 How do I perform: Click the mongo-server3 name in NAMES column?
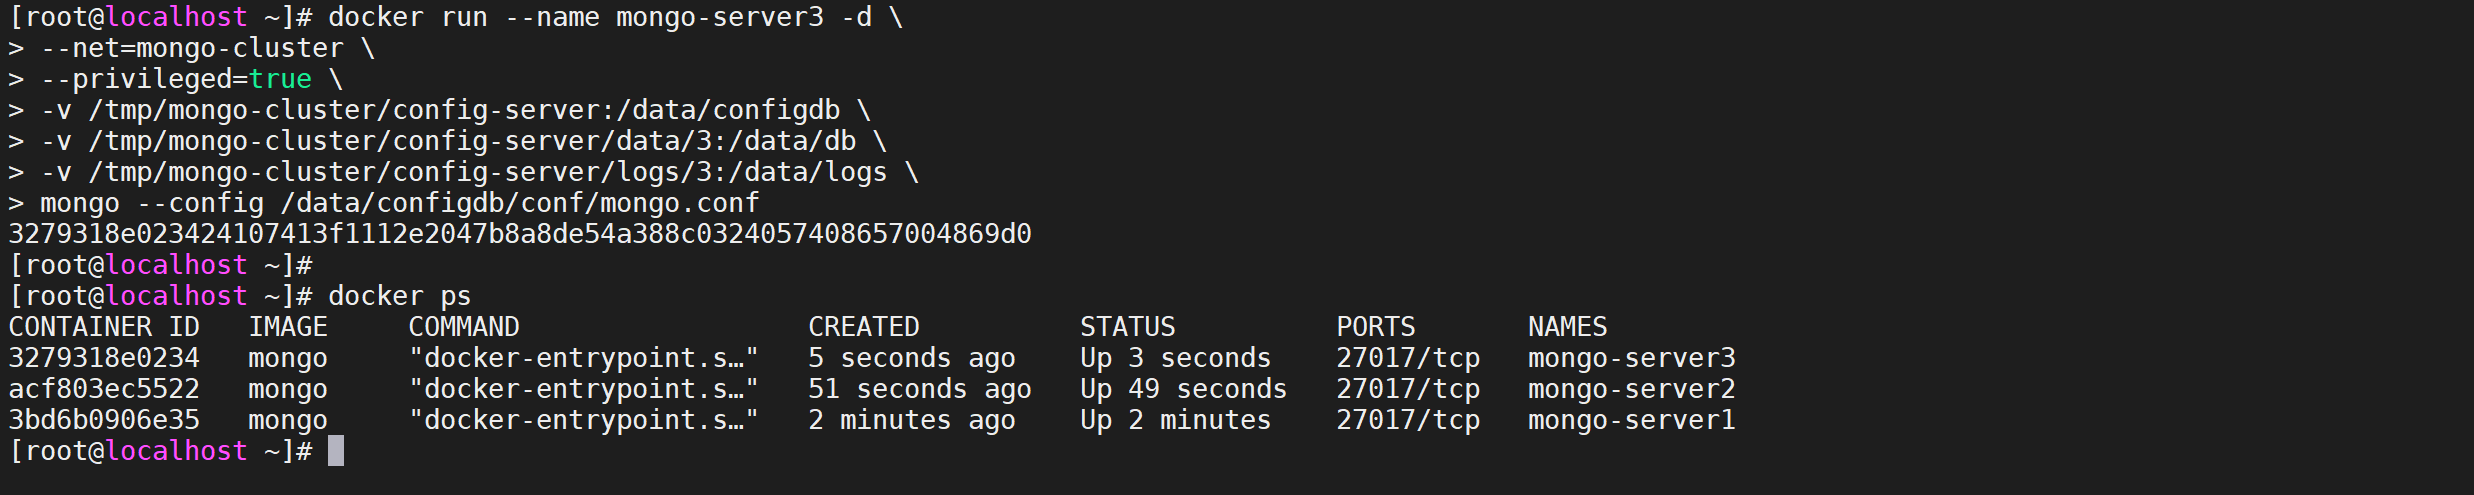click(1631, 358)
